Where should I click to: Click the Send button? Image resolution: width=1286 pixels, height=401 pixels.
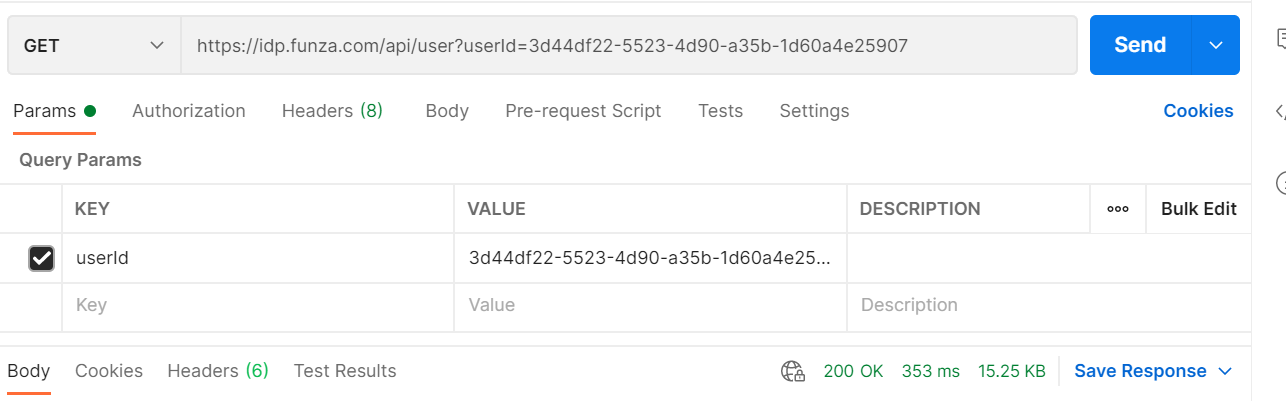coord(1140,45)
